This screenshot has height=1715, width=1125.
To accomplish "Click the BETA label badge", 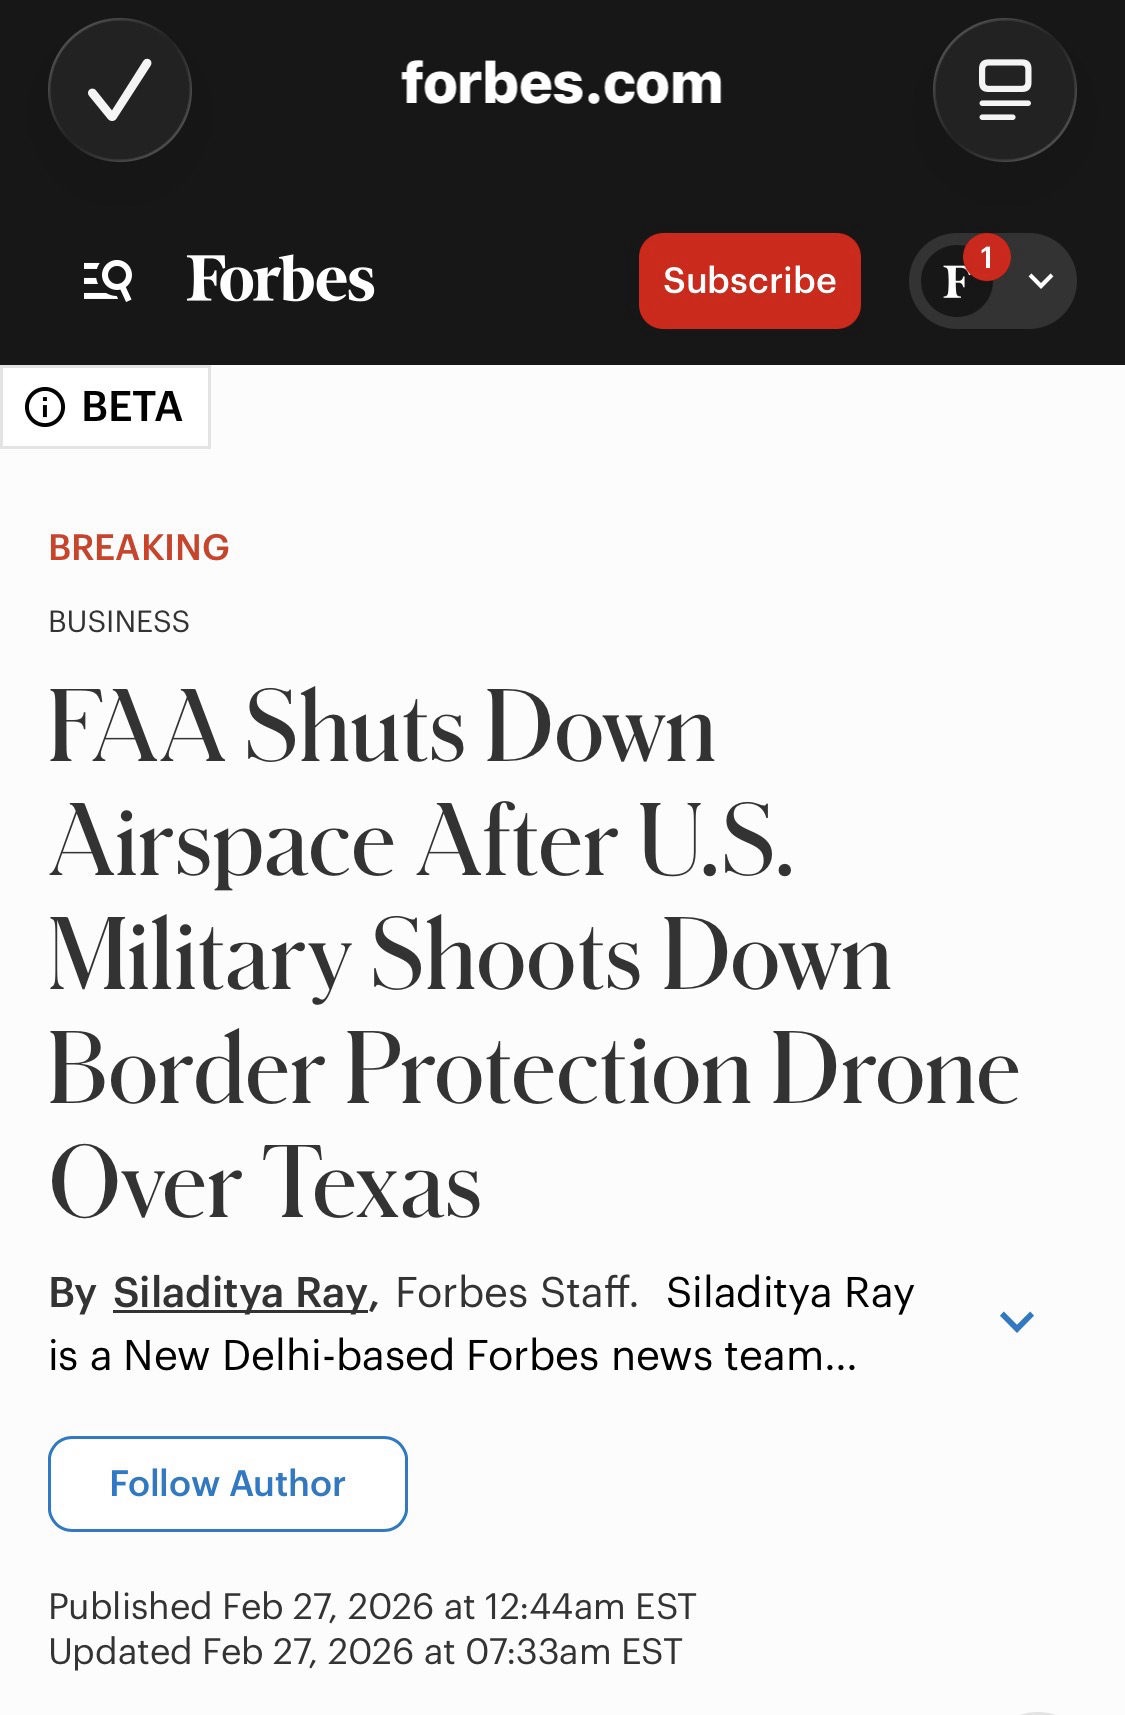I will 131,407.
